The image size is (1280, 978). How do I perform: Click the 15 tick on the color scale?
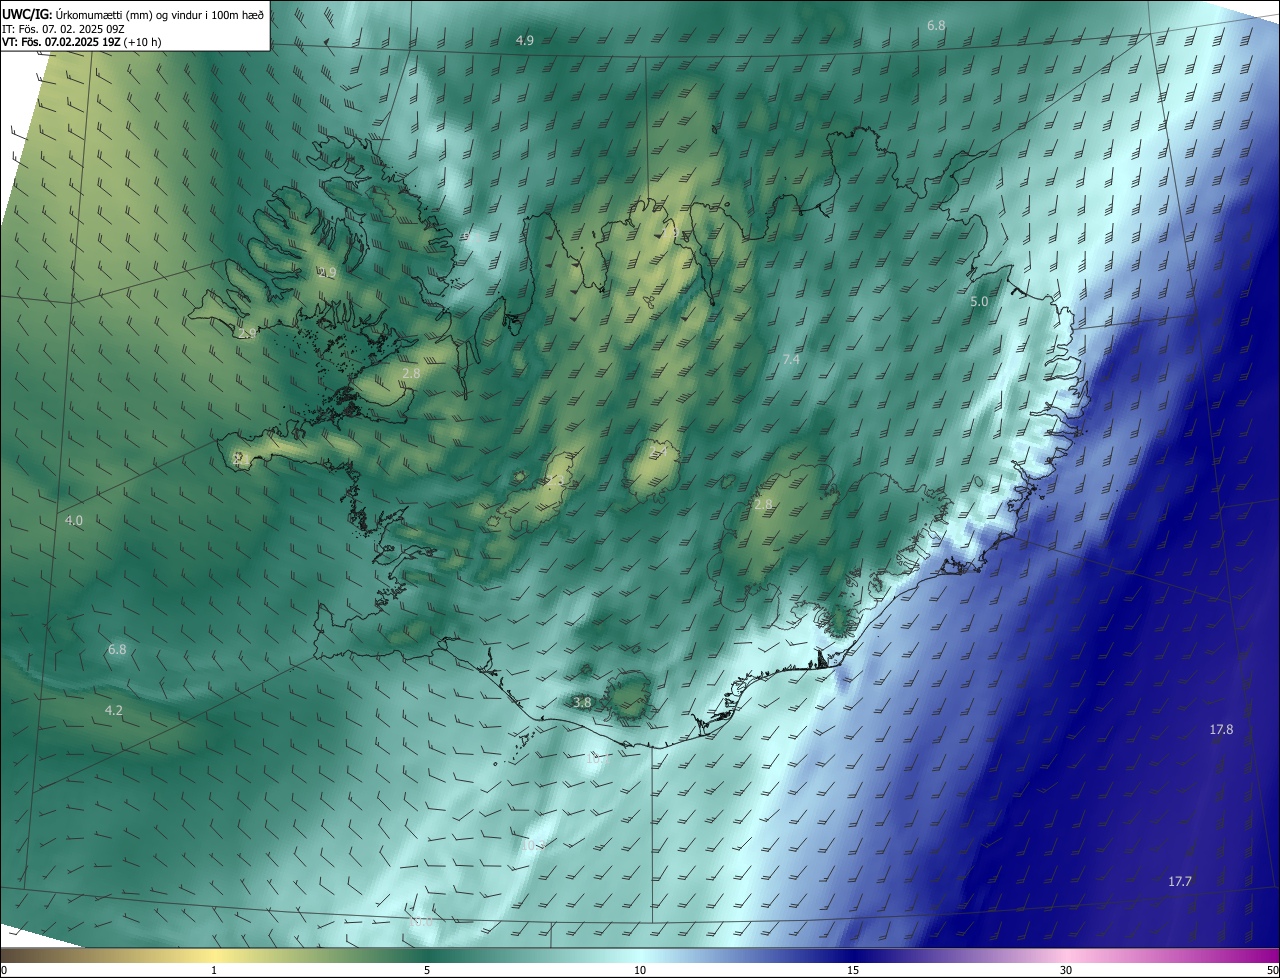tap(853, 970)
